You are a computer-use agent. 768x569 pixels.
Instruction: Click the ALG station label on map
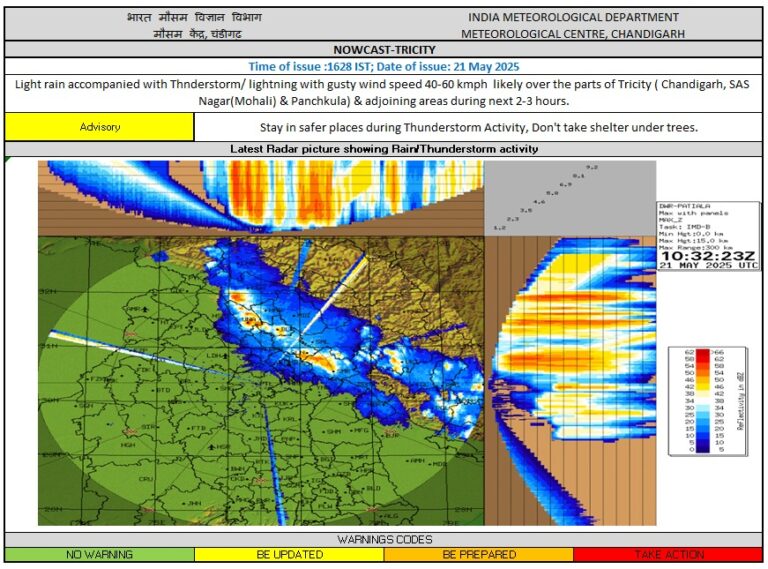click(391, 516)
